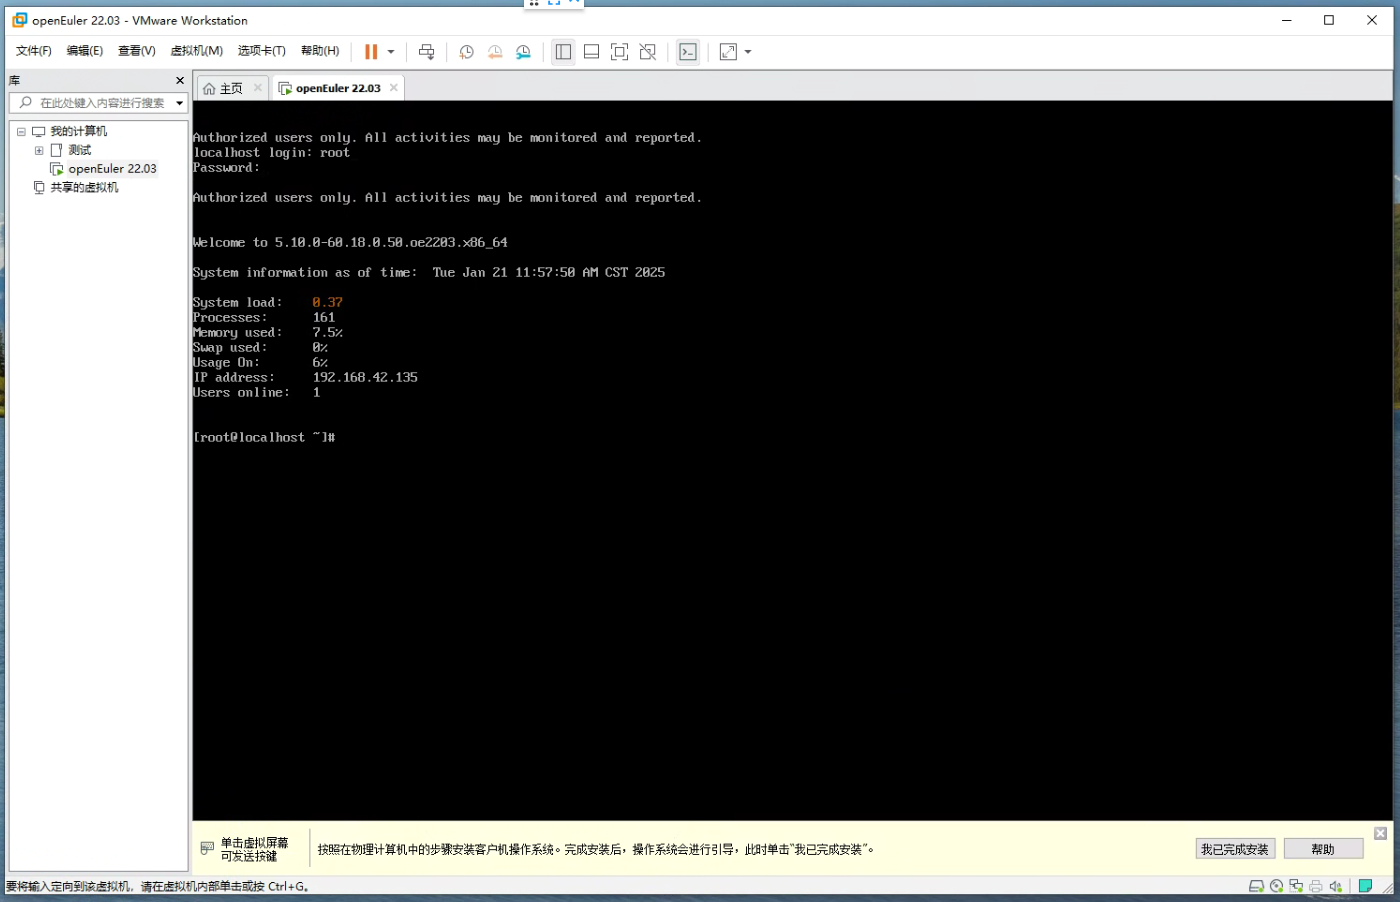Collapse the 我的计算机 tree node
This screenshot has width=1400, height=902.
click(x=21, y=132)
